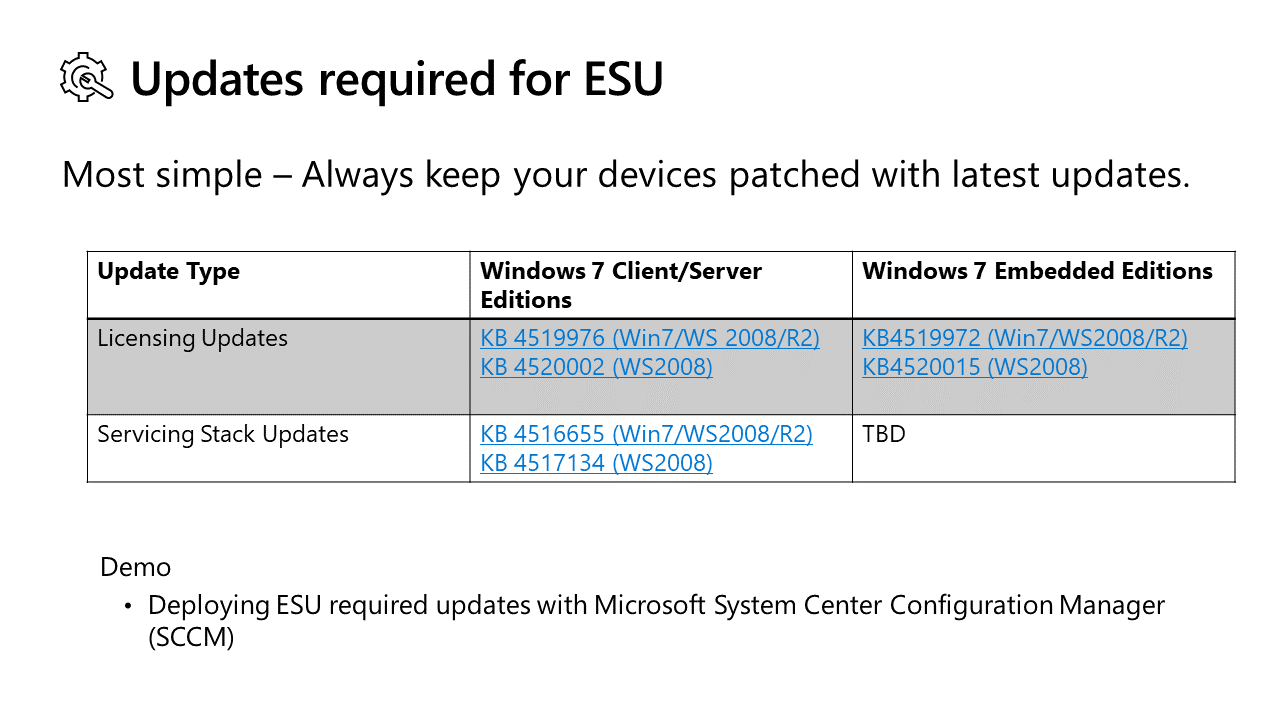Select the 'Update Type' header cell

pyautogui.click(x=278, y=285)
